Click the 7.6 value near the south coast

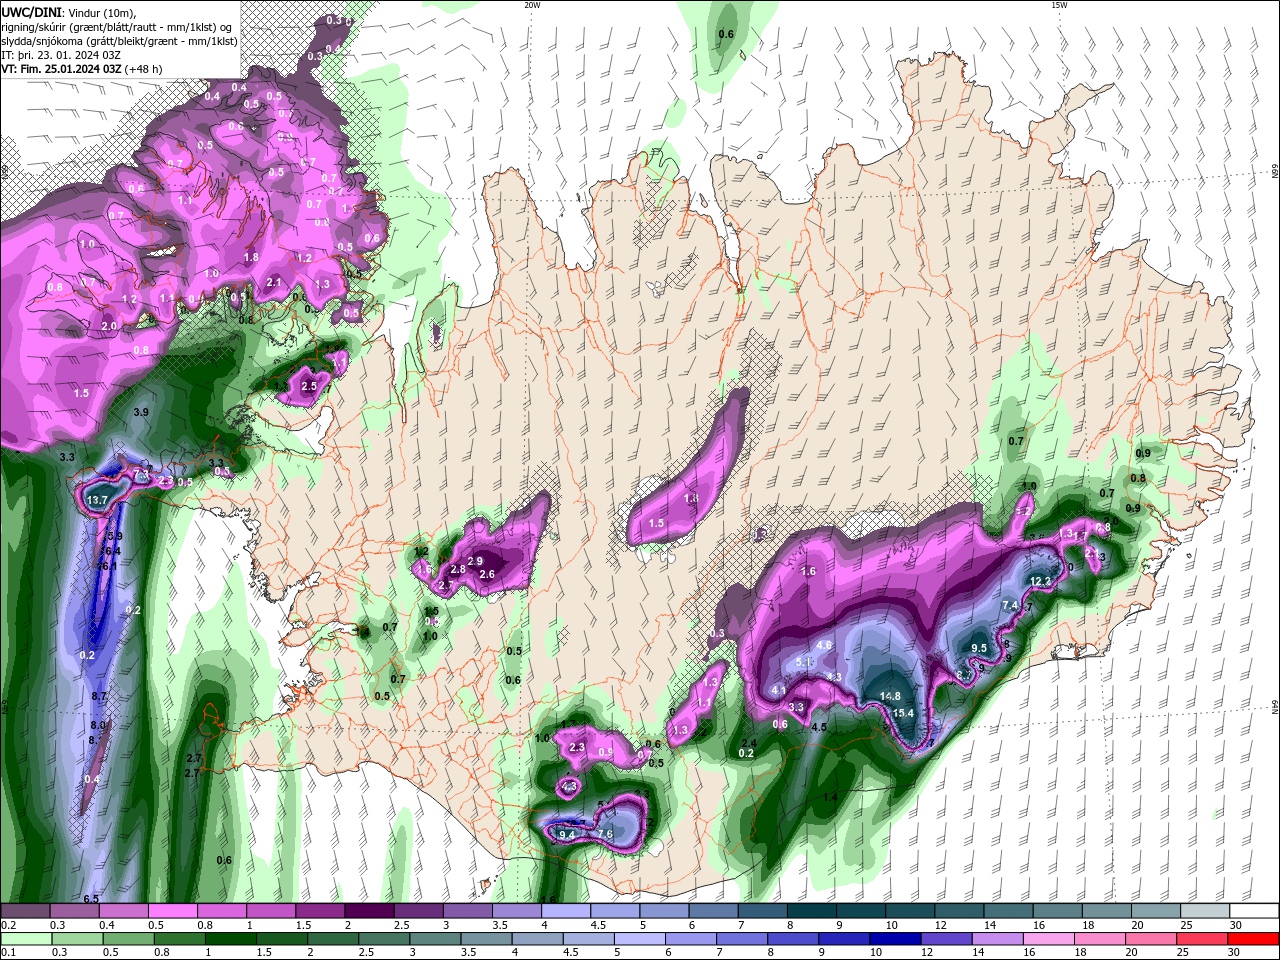tap(604, 834)
